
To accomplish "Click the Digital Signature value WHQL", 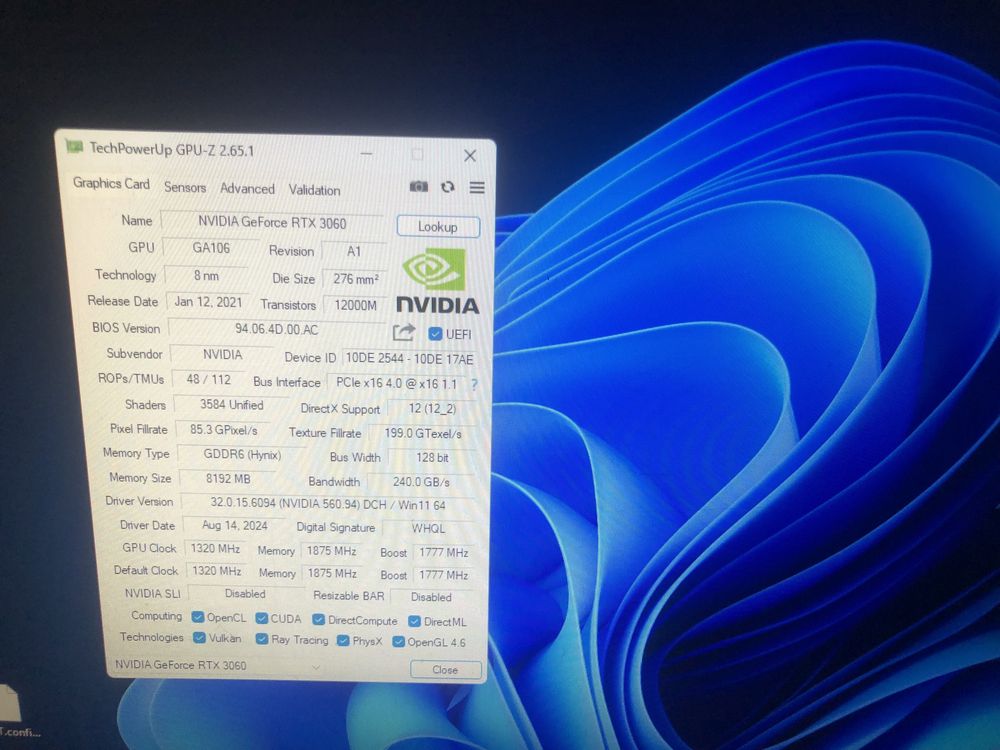I will 429,529.
